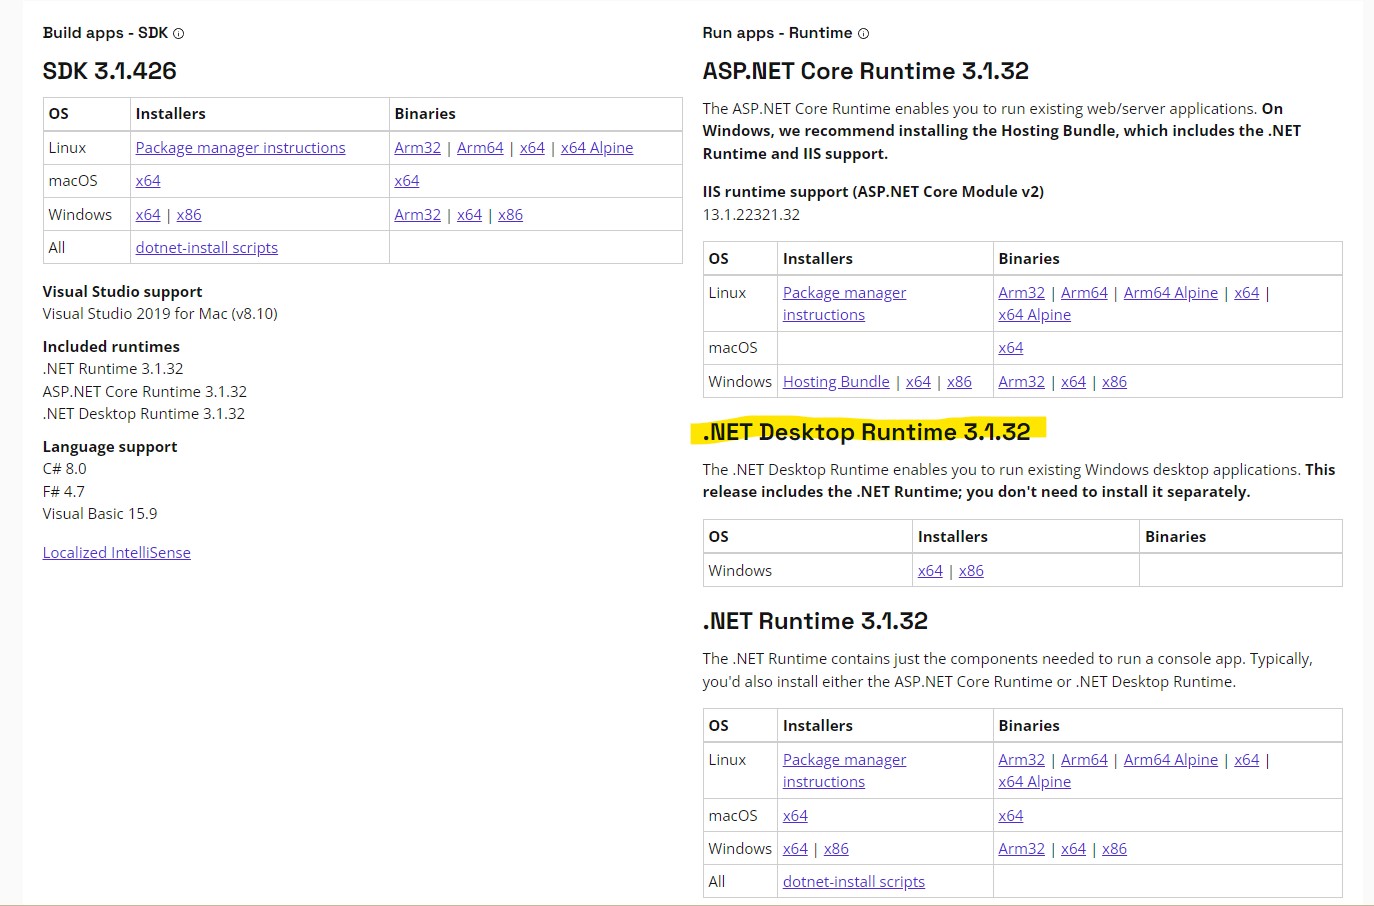Click the 'Visual Basic 15.9' language entry
The height and width of the screenshot is (906, 1374).
click(x=100, y=514)
